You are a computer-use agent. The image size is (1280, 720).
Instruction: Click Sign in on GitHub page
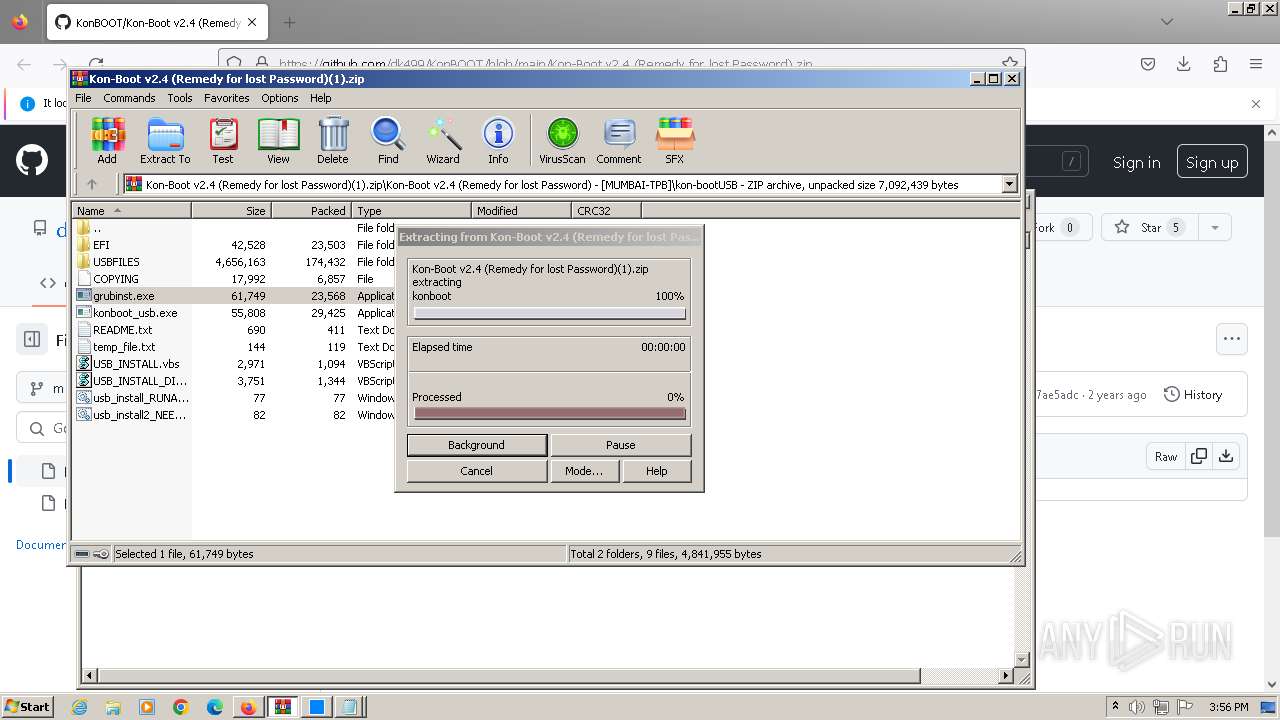point(1137,162)
